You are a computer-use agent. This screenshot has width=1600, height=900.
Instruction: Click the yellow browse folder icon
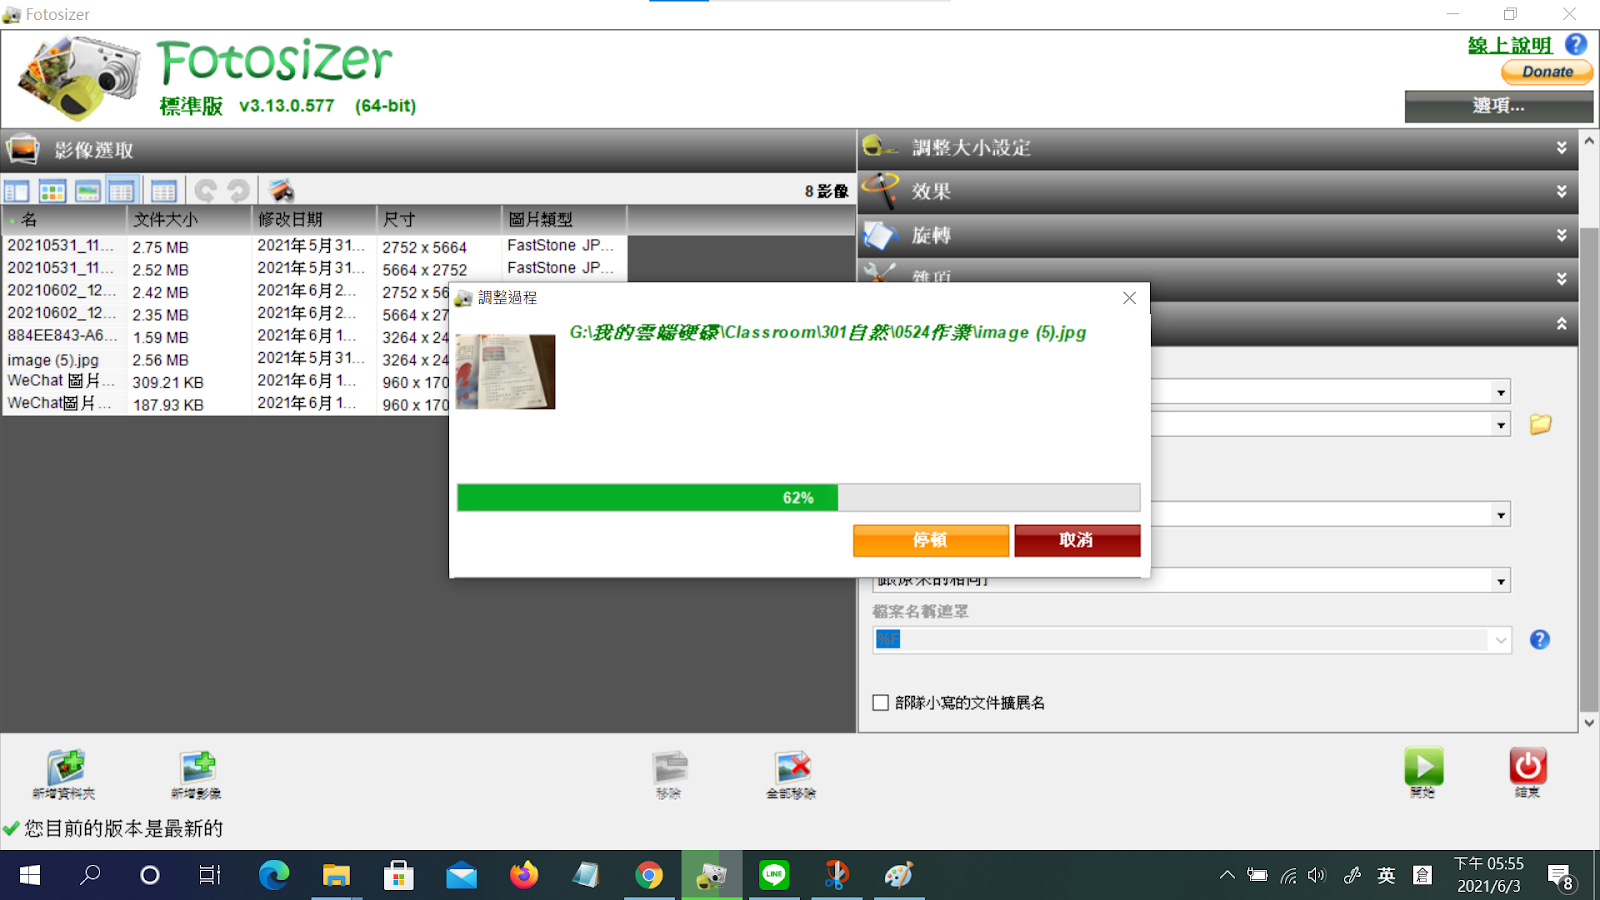(x=1540, y=424)
